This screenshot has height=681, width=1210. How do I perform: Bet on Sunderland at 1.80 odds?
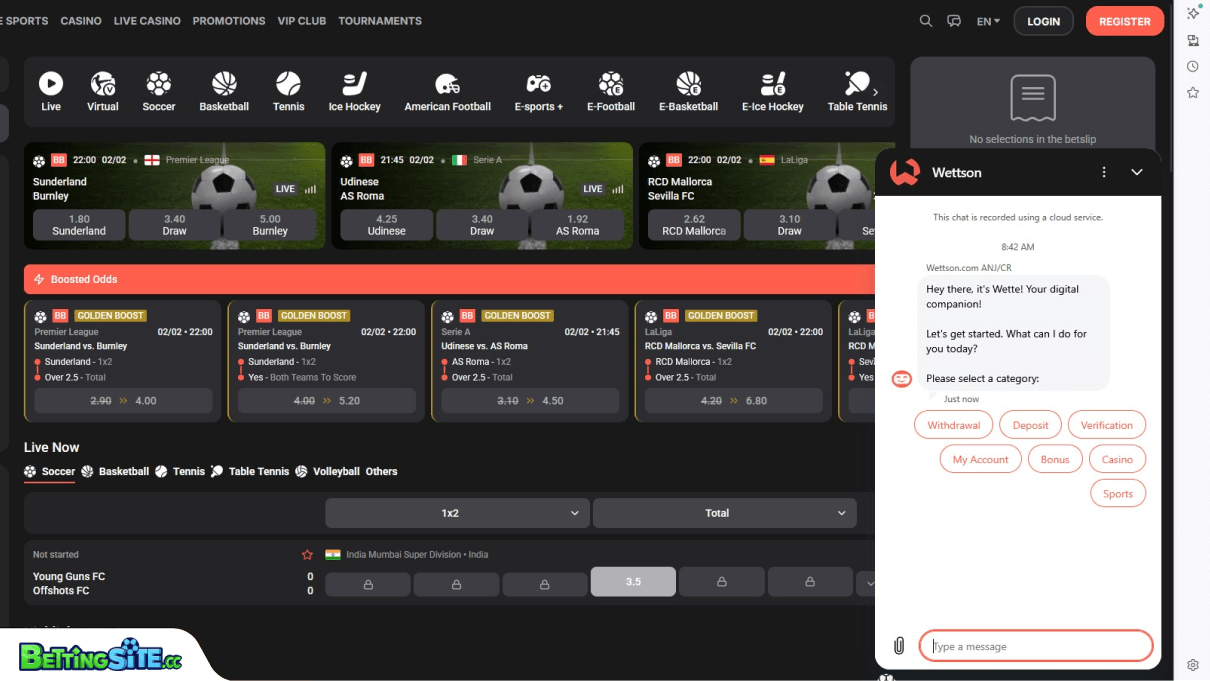point(79,225)
